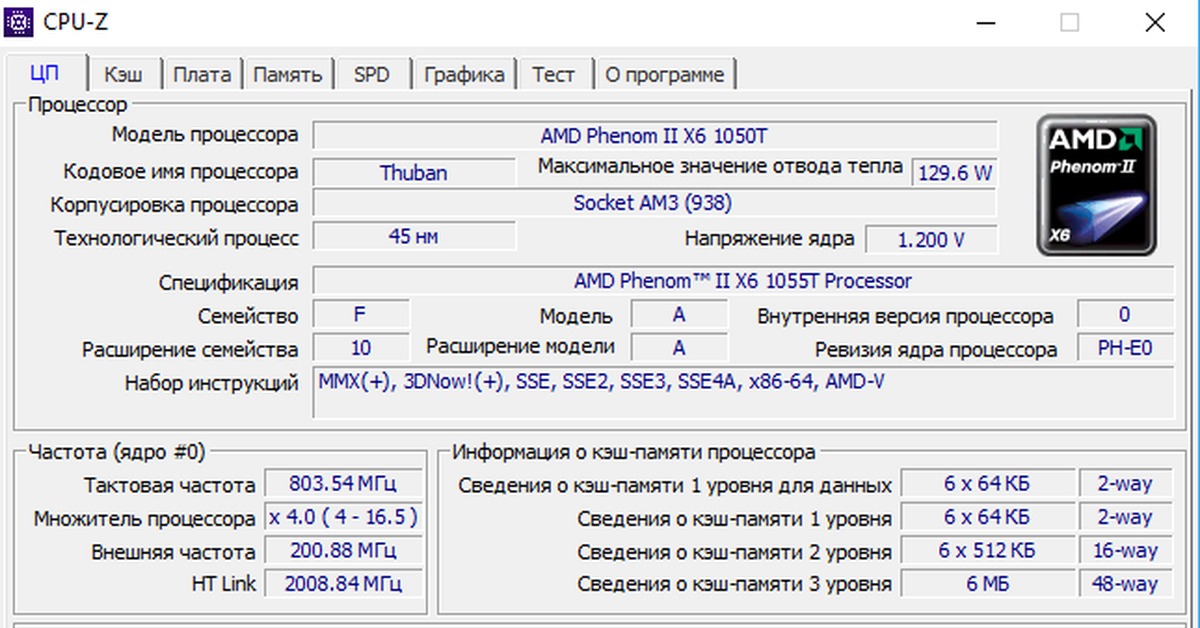Select the 6 МБ level 3 cache value

(986, 584)
